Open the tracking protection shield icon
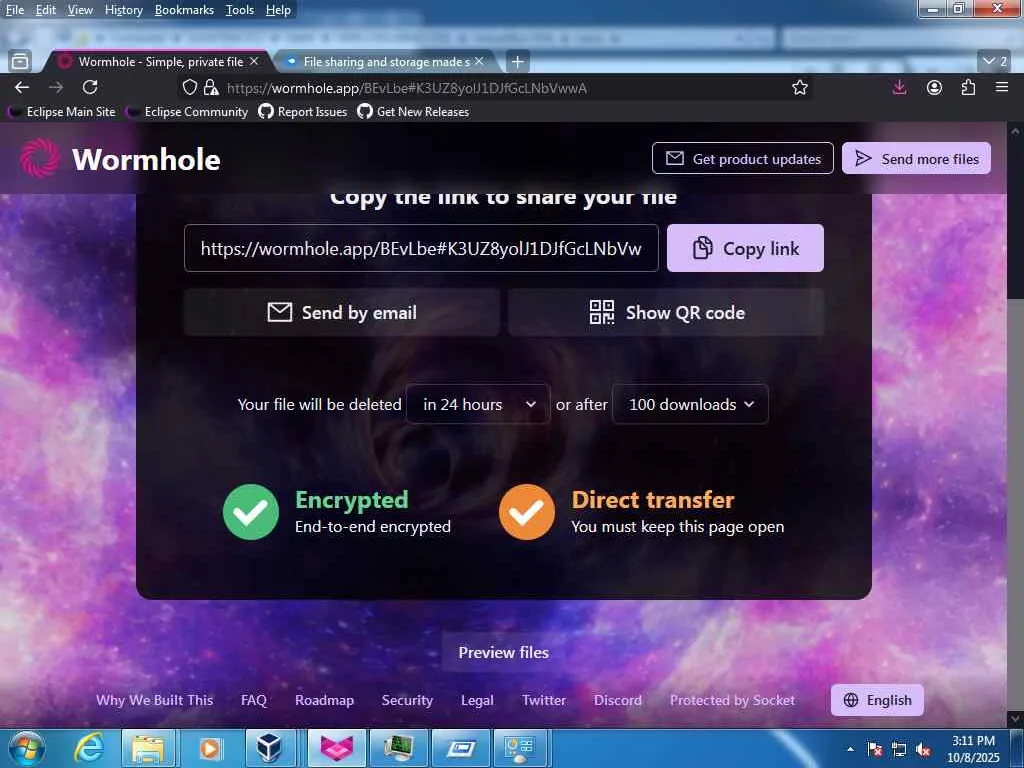 click(189, 88)
